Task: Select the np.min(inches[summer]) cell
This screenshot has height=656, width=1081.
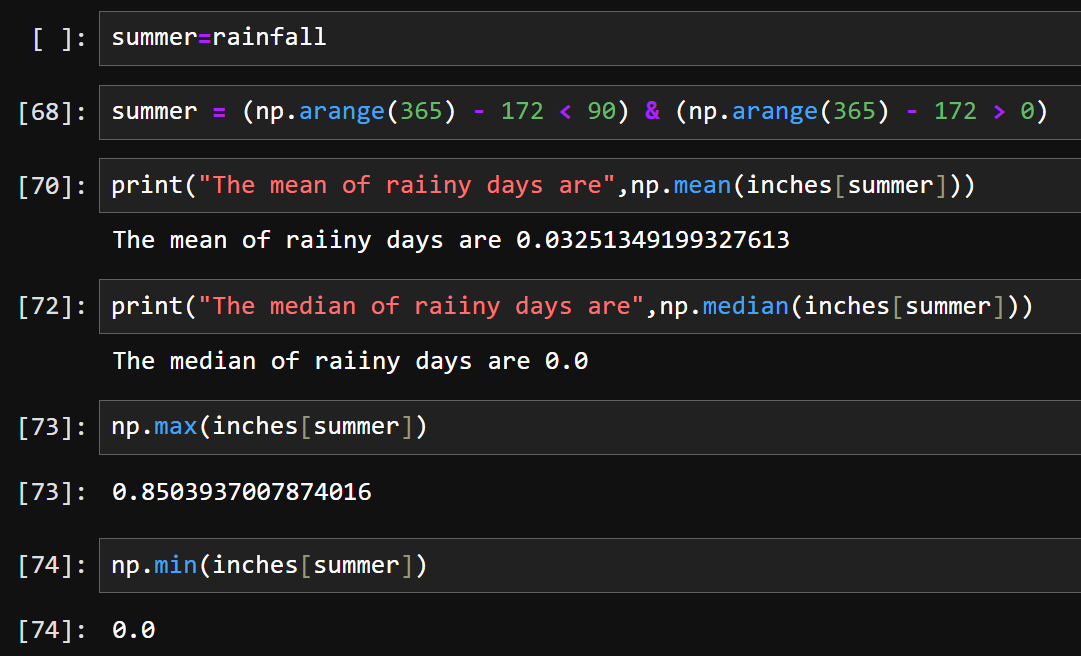Action: coord(590,566)
